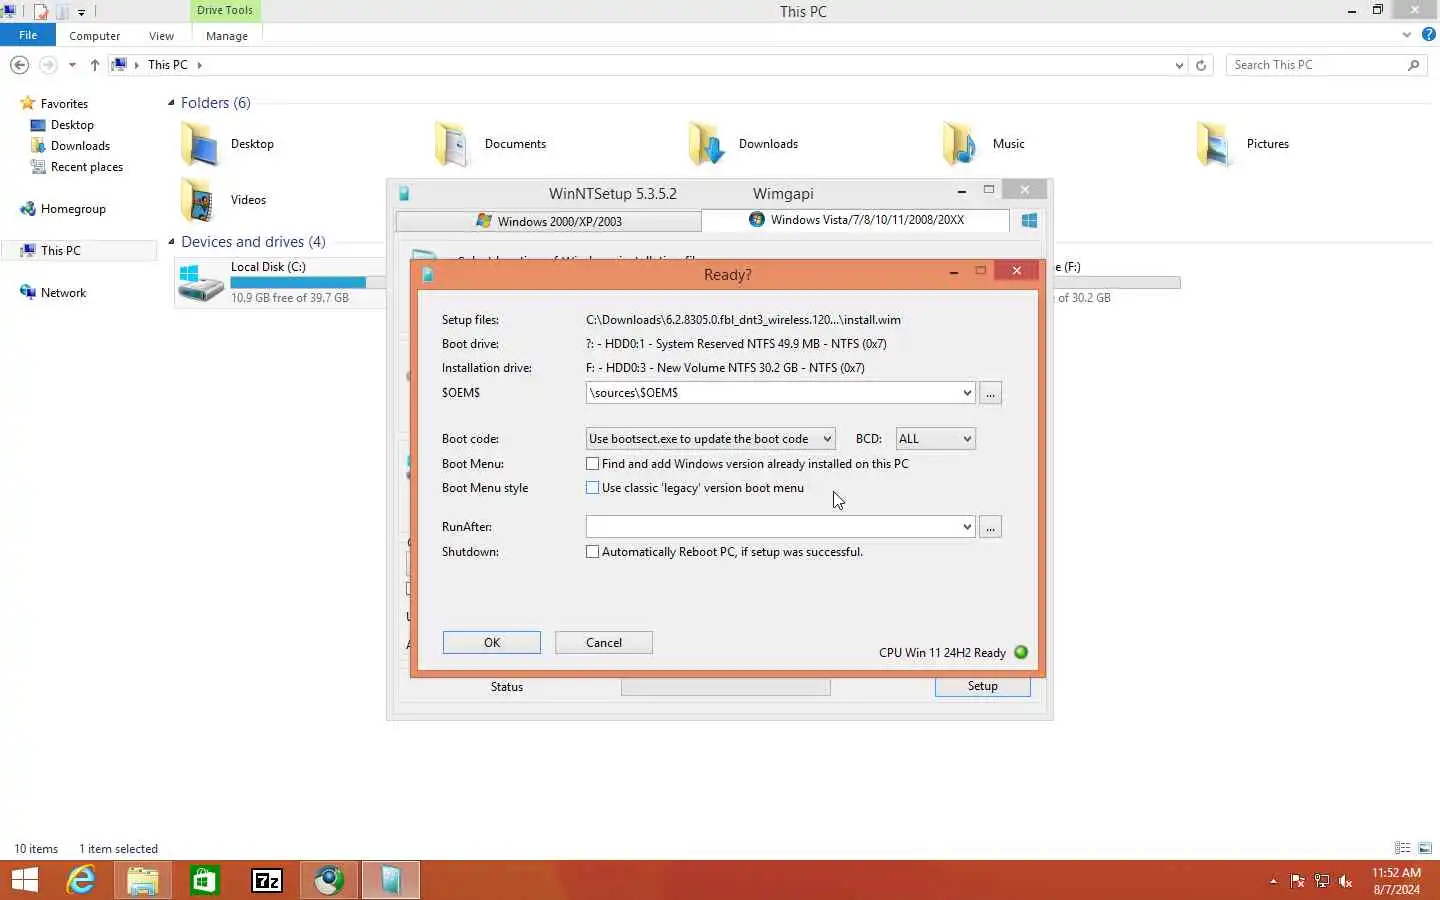Open the Manage ribbon tab

point(227,36)
